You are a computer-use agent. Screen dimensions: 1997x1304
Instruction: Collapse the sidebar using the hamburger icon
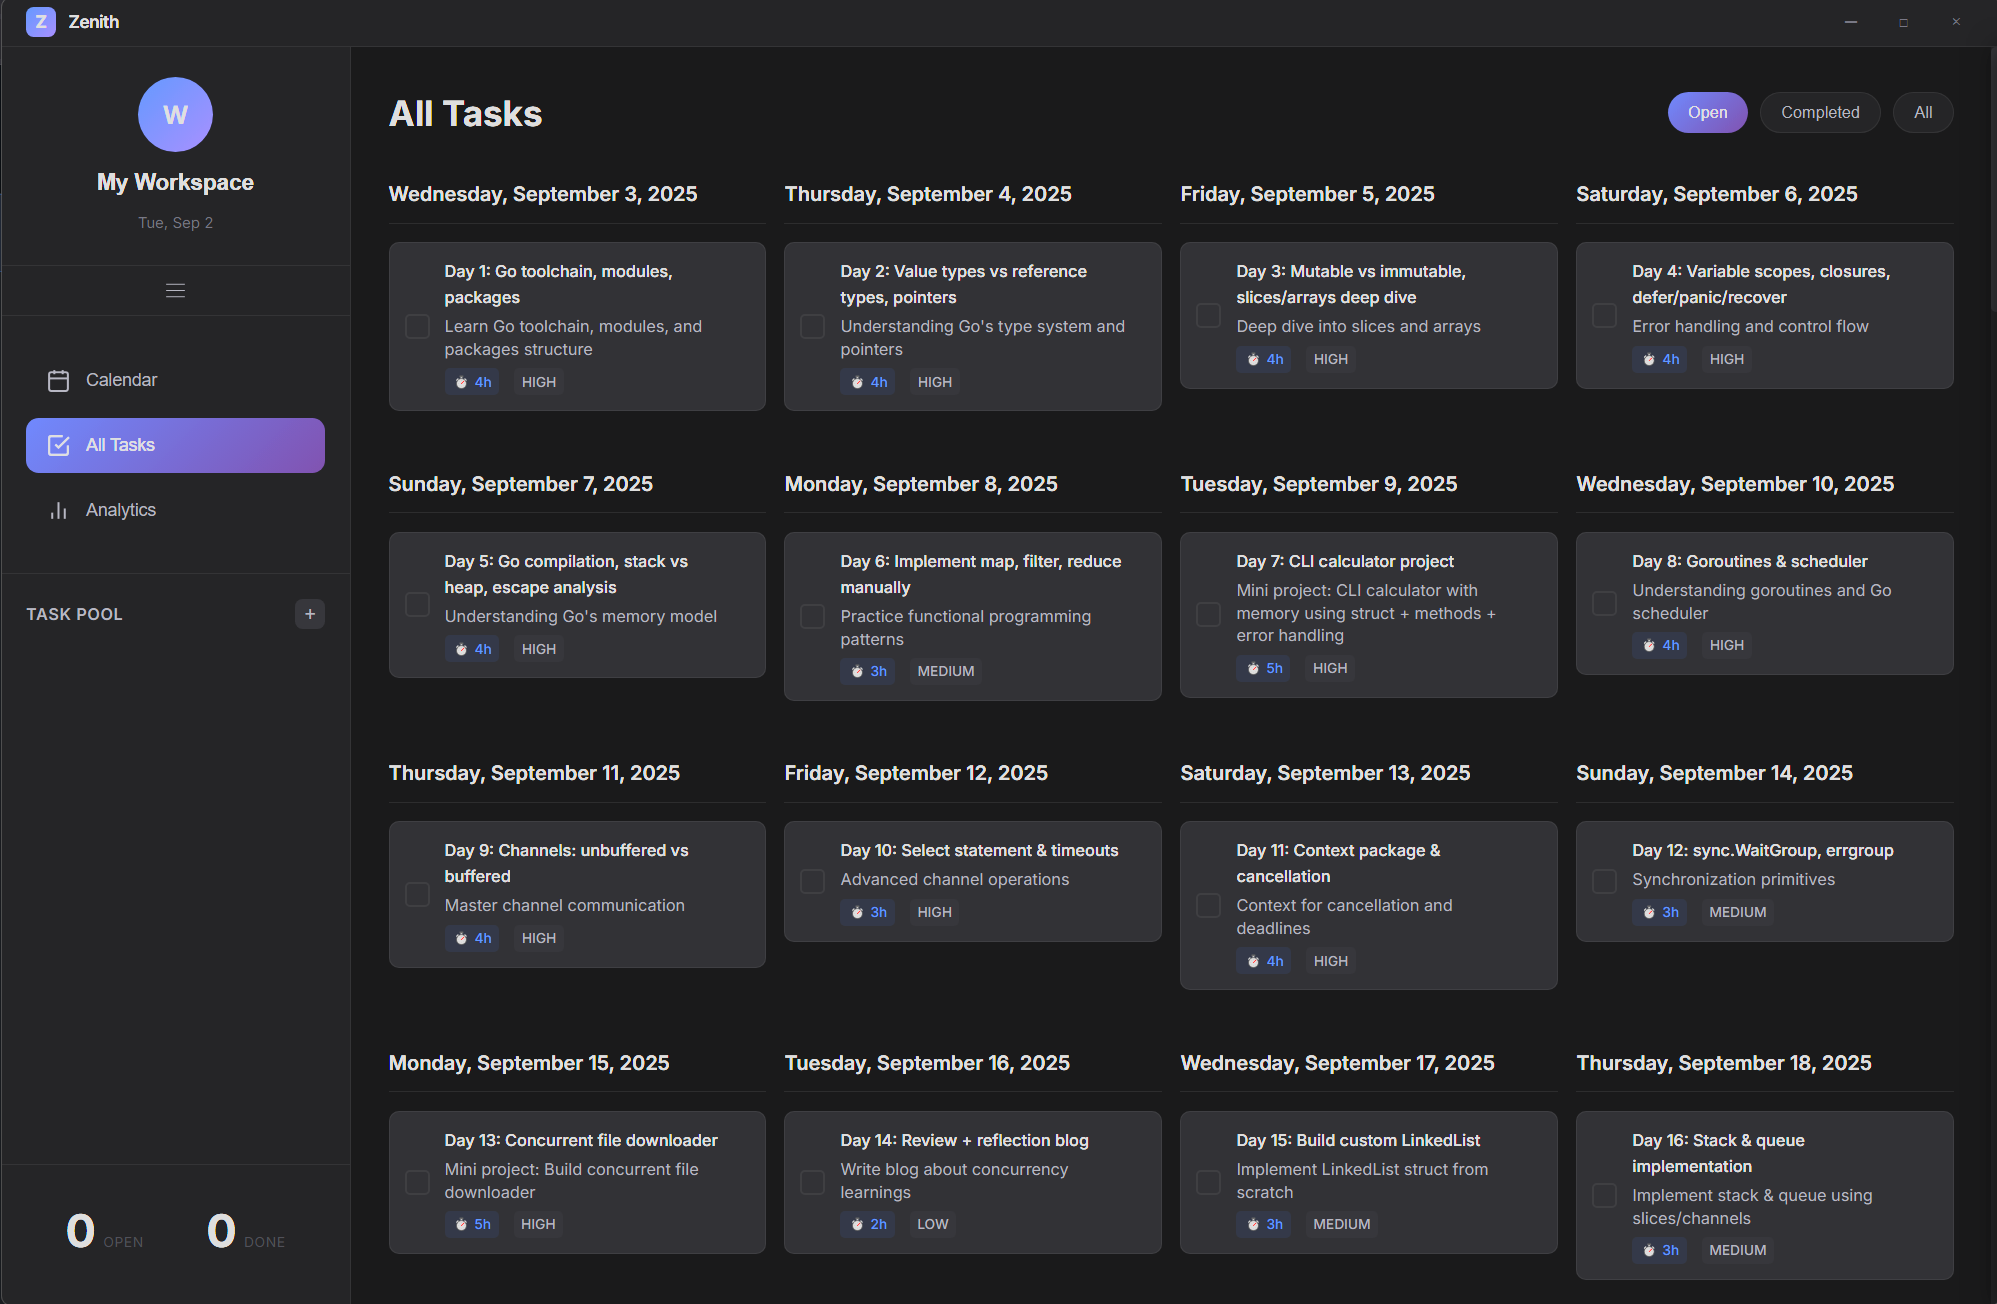coord(175,290)
